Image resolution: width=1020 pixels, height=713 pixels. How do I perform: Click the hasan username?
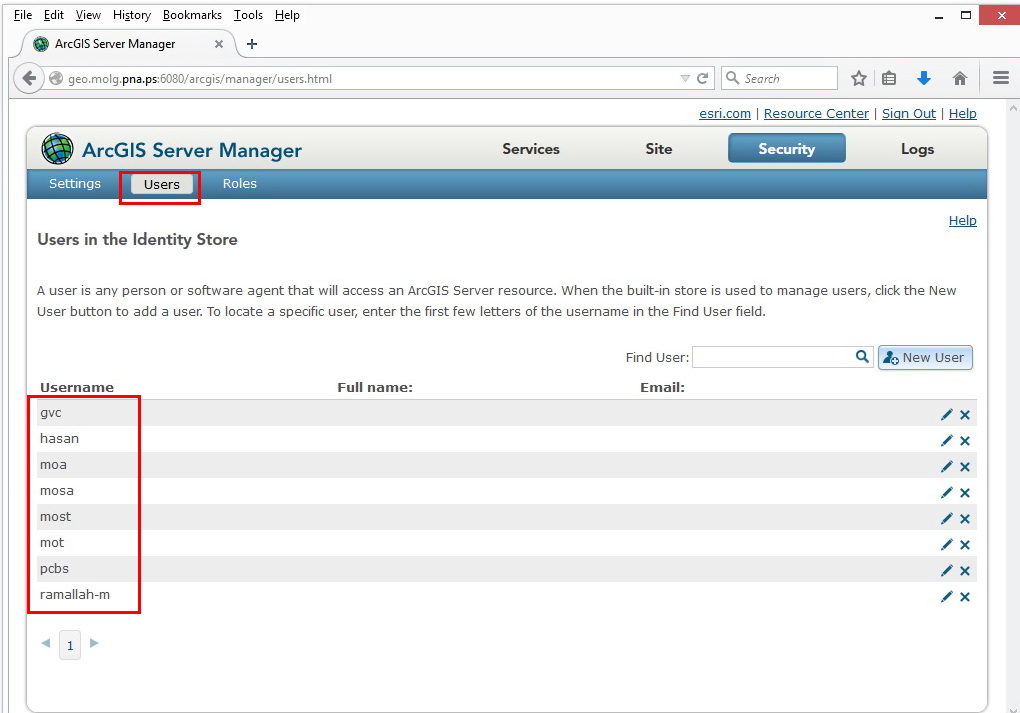click(x=59, y=438)
